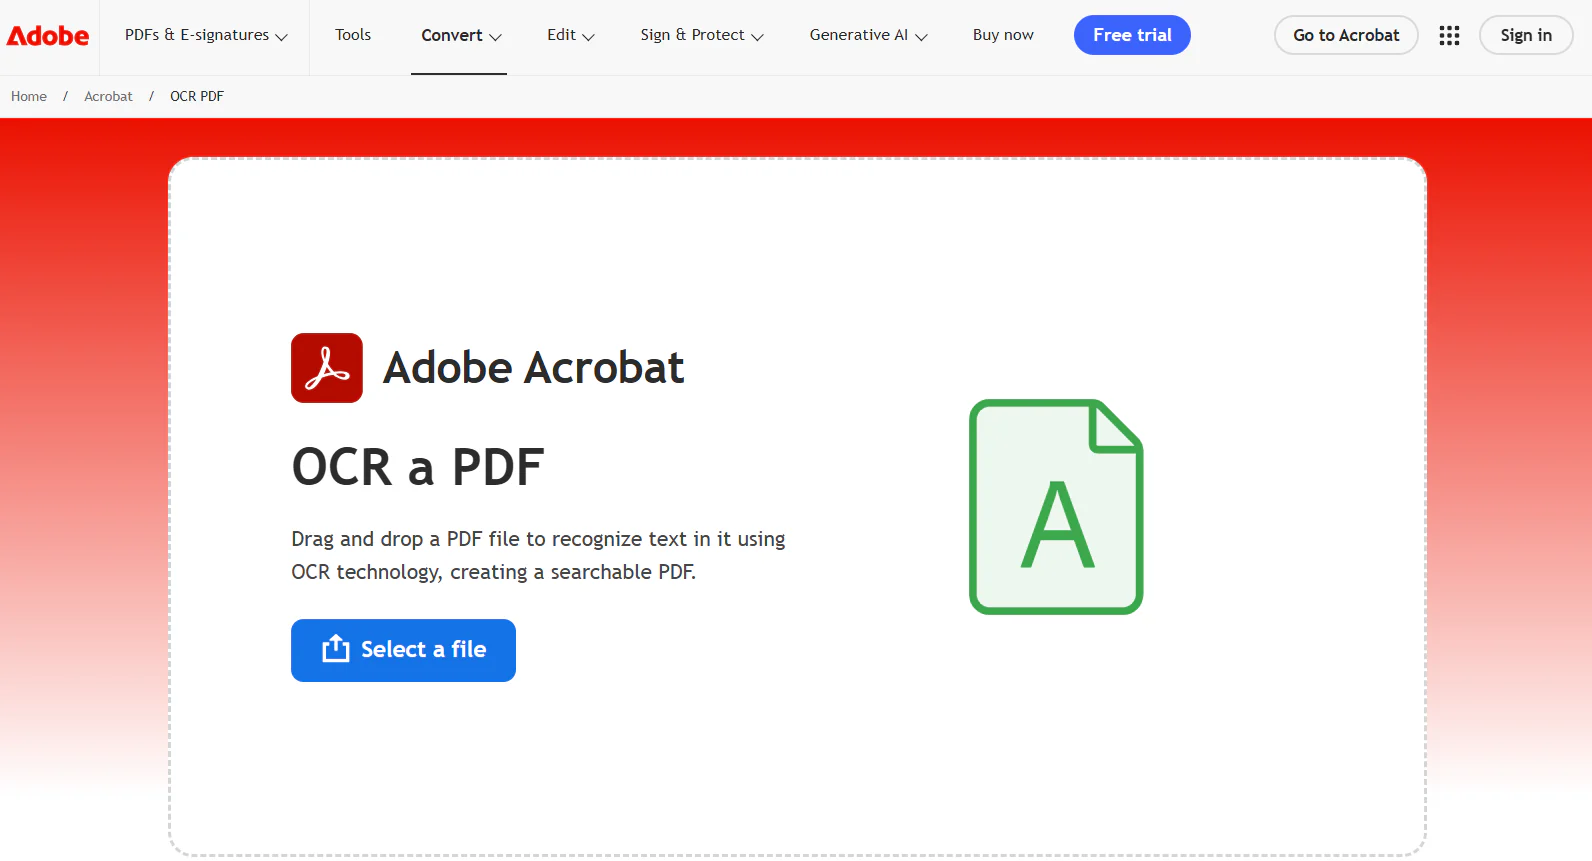Expand the Edit menu in navigation
This screenshot has width=1592, height=861.
pos(571,35)
